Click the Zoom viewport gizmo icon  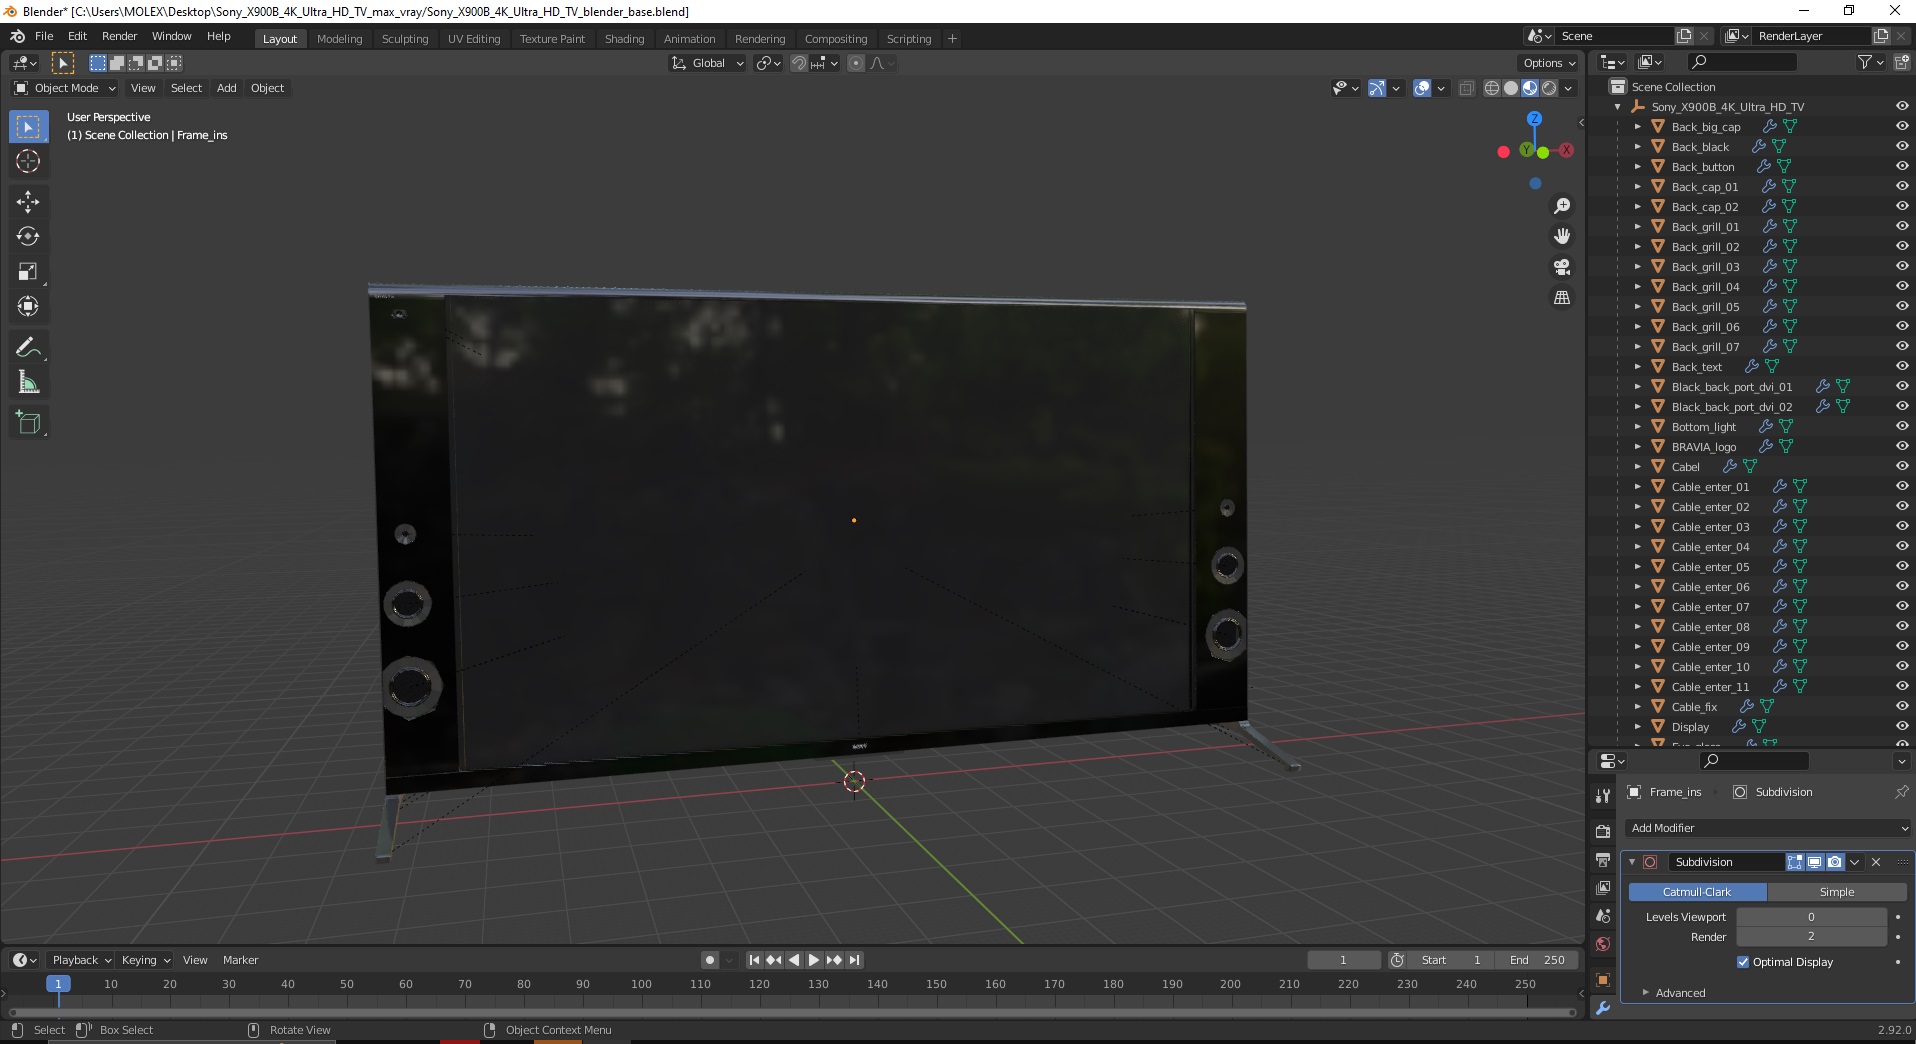pos(1561,206)
